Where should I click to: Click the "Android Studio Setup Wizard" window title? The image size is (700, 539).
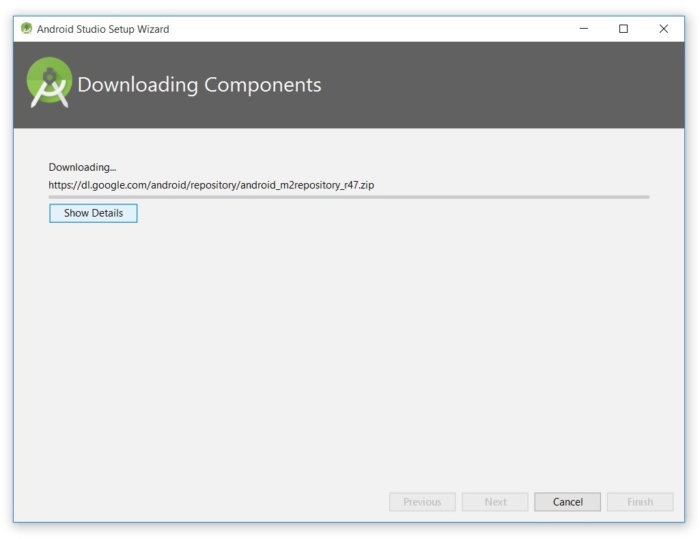pos(103,29)
